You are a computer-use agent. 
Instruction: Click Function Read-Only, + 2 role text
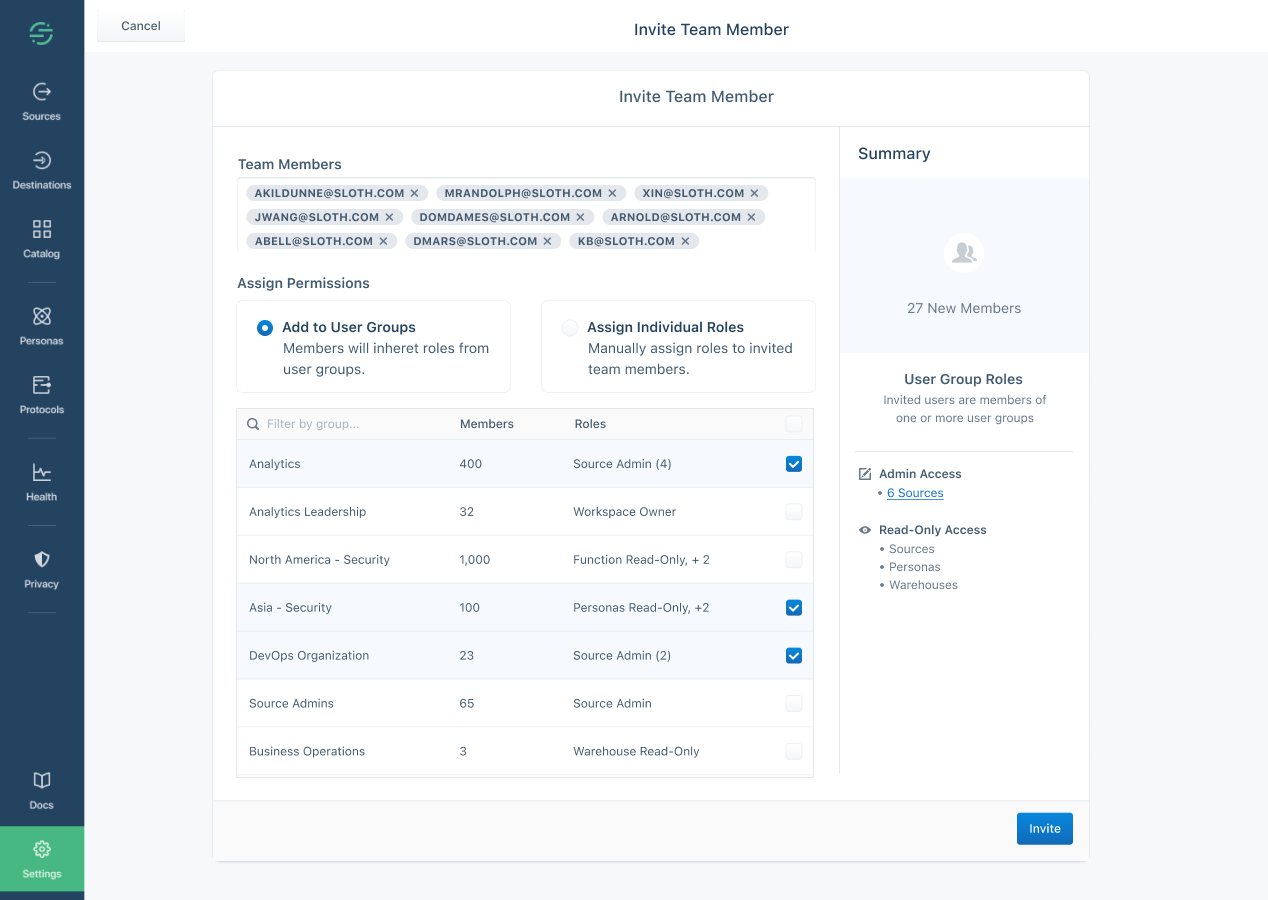pos(641,560)
